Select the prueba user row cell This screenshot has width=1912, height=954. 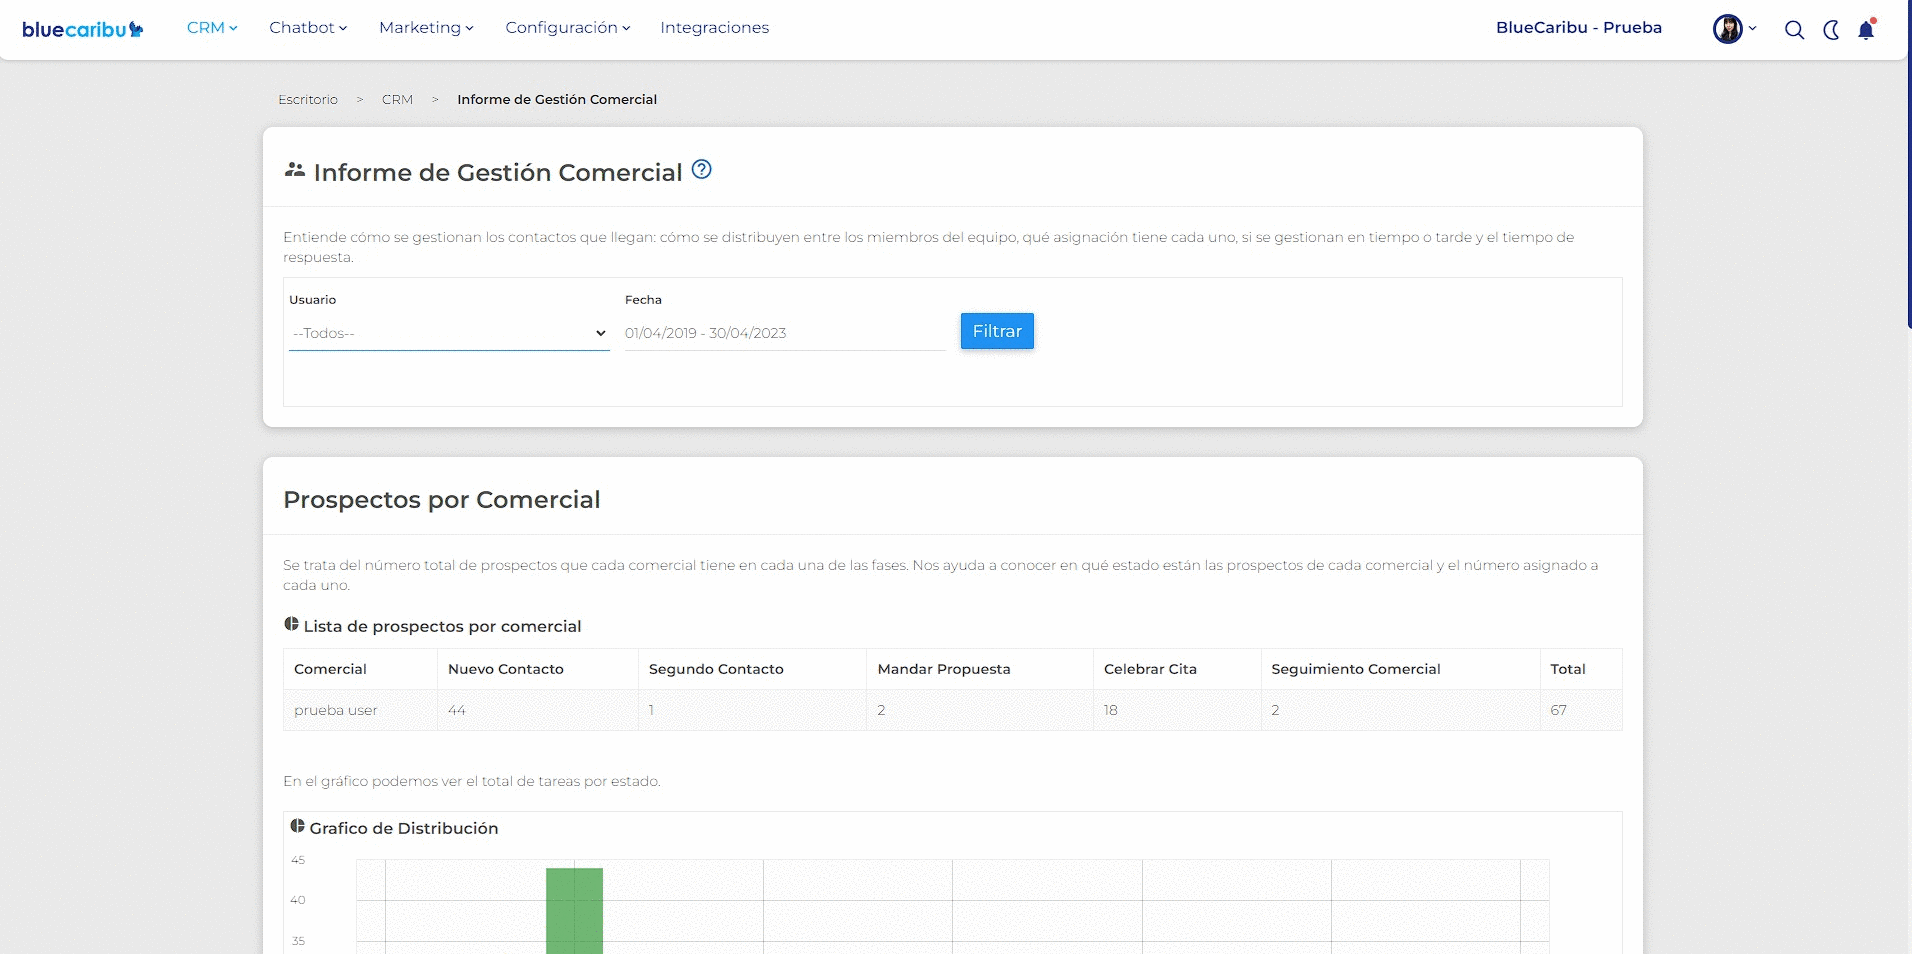pyautogui.click(x=360, y=710)
